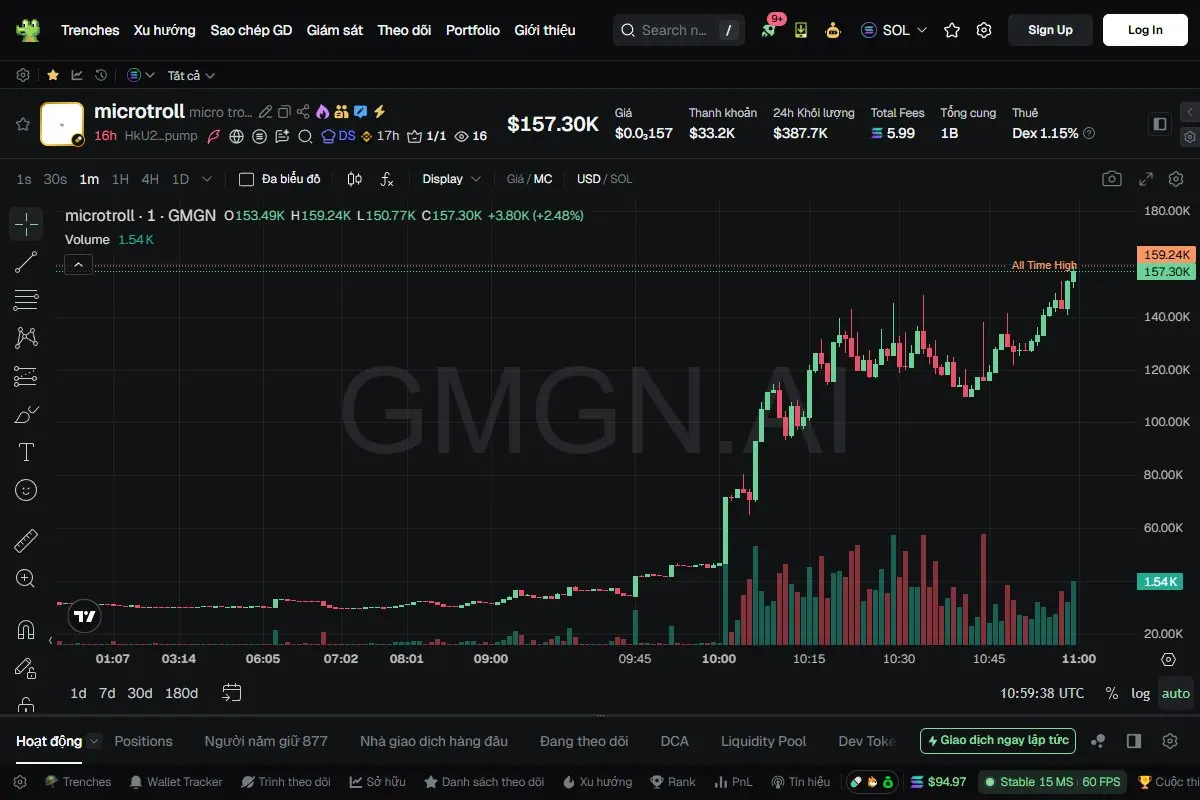Select the trend line drawing tool
Image resolution: width=1200 pixels, height=800 pixels.
[26, 262]
